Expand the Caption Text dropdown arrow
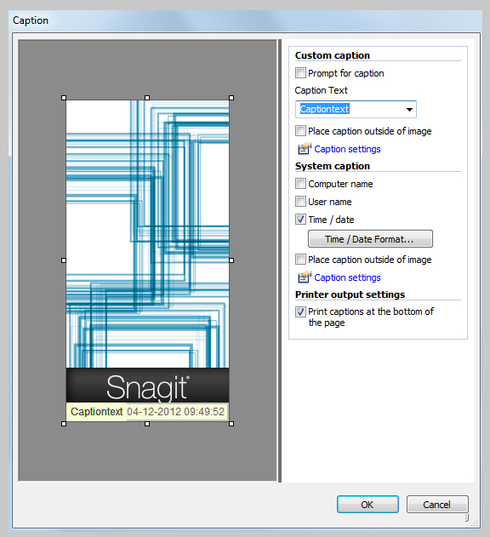Image resolution: width=490 pixels, height=537 pixels. pyautogui.click(x=409, y=110)
